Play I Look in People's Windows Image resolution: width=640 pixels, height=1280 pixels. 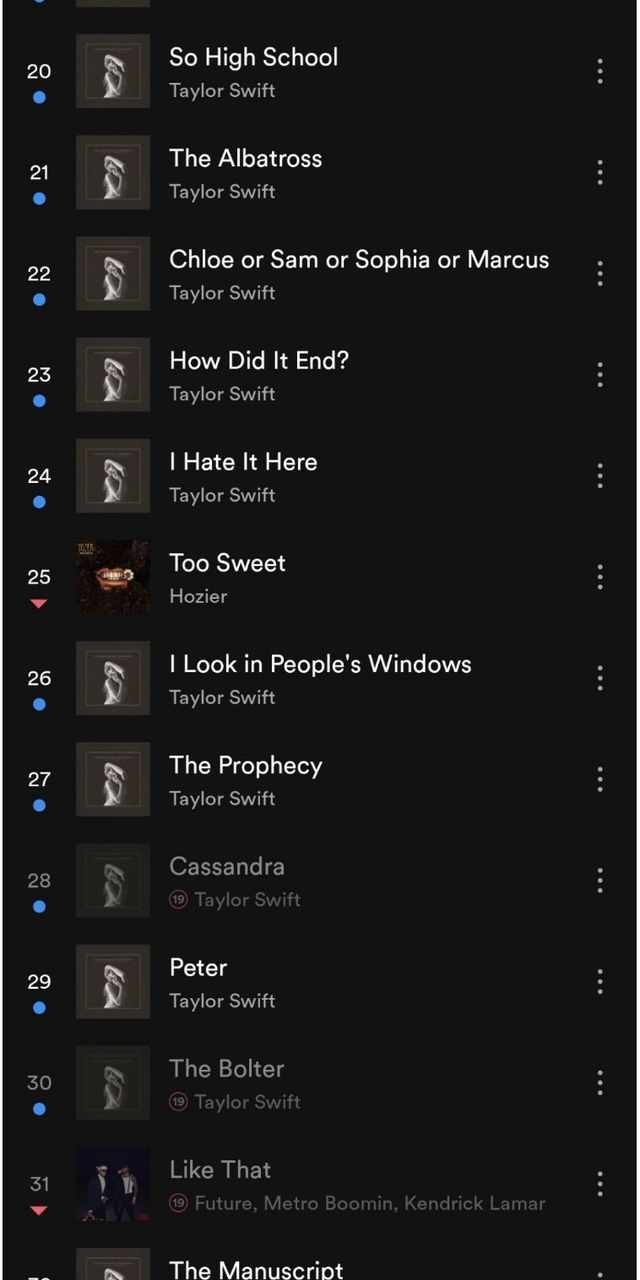(320, 664)
